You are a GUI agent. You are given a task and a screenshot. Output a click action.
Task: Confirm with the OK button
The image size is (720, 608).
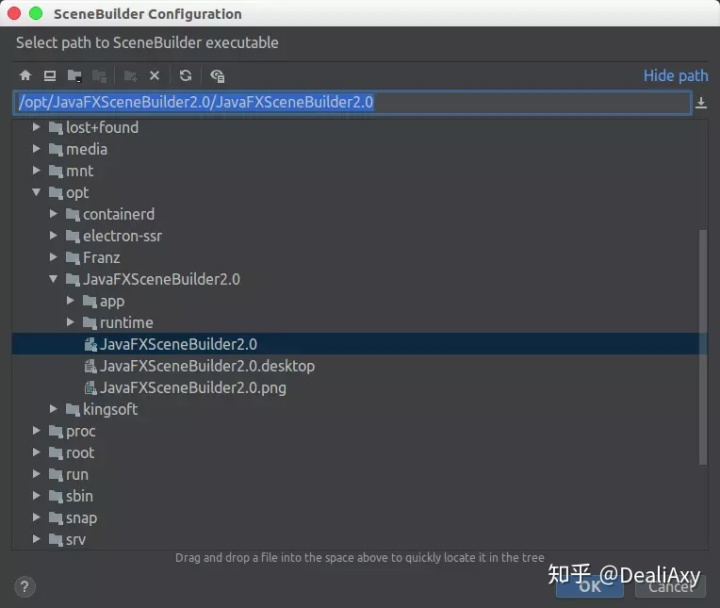click(590, 586)
